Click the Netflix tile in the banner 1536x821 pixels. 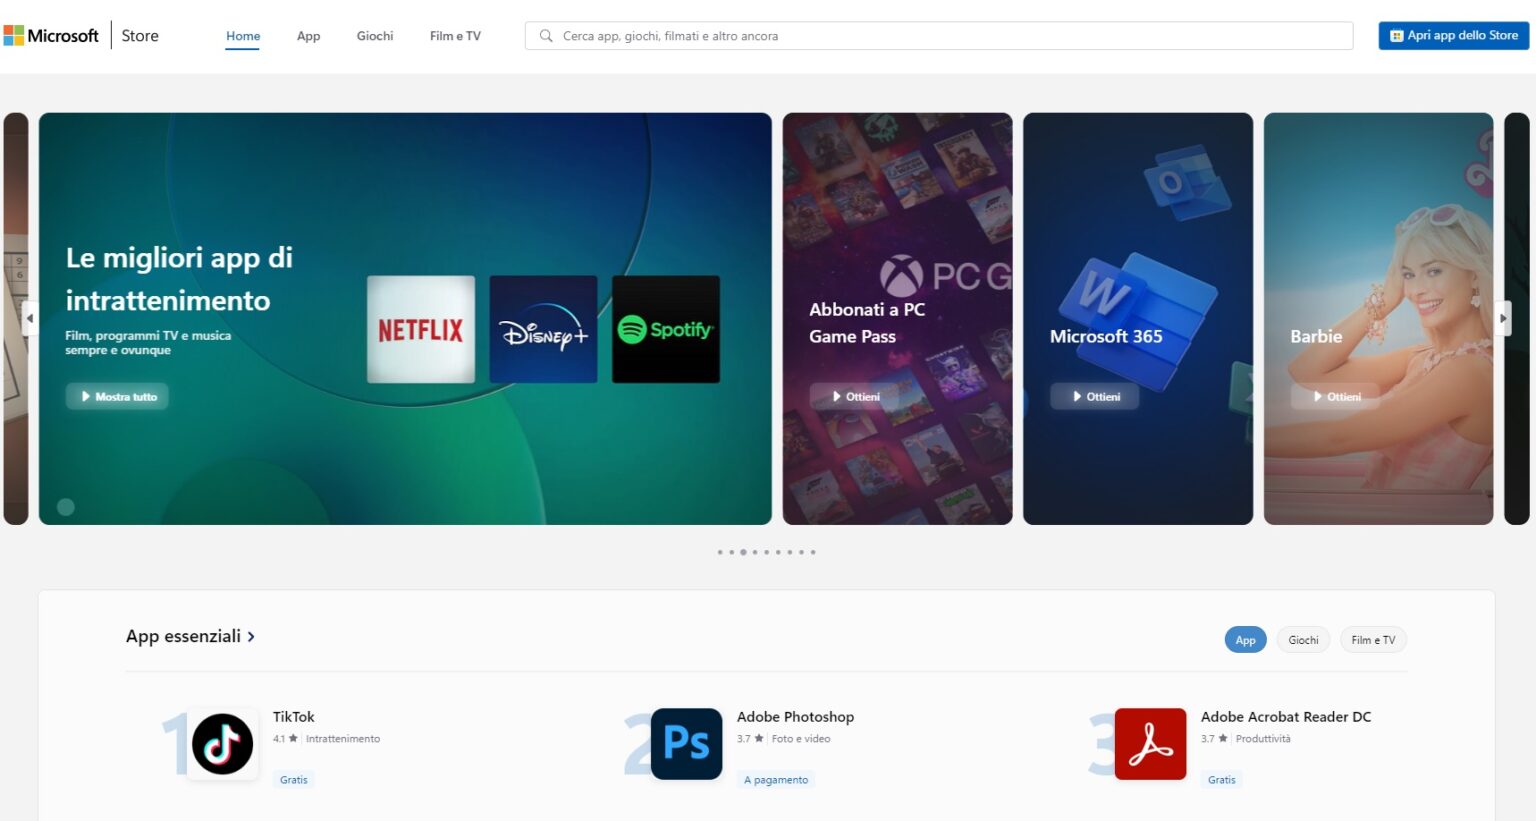point(421,329)
